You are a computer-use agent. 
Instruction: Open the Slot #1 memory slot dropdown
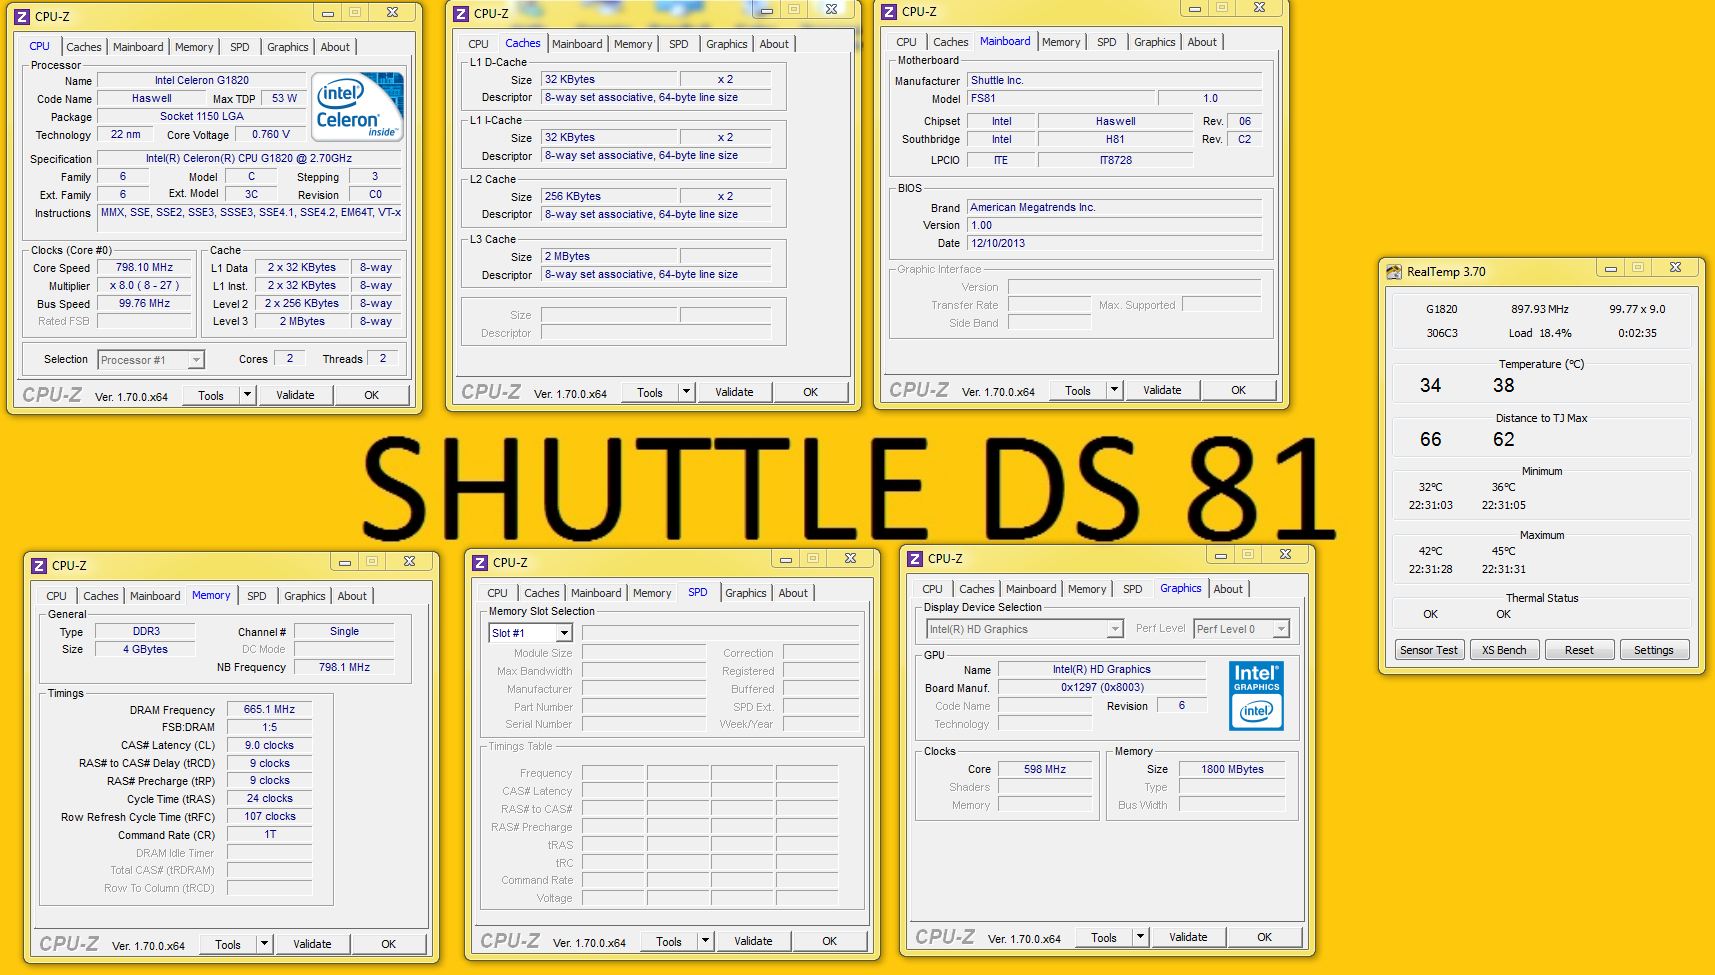(x=563, y=632)
